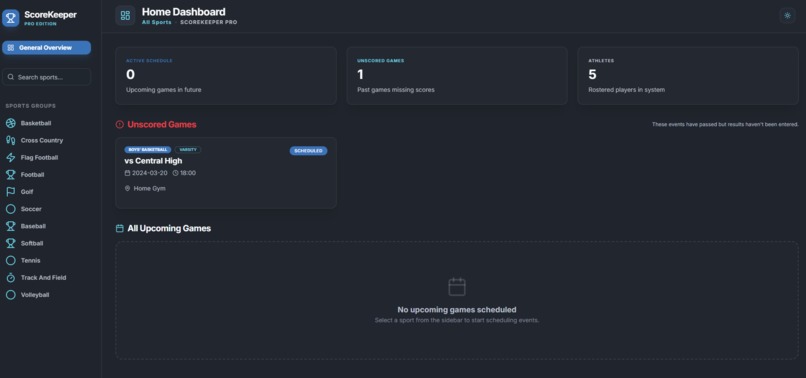
Task: Click 'Rostered players in system' text
Action: tap(627, 90)
